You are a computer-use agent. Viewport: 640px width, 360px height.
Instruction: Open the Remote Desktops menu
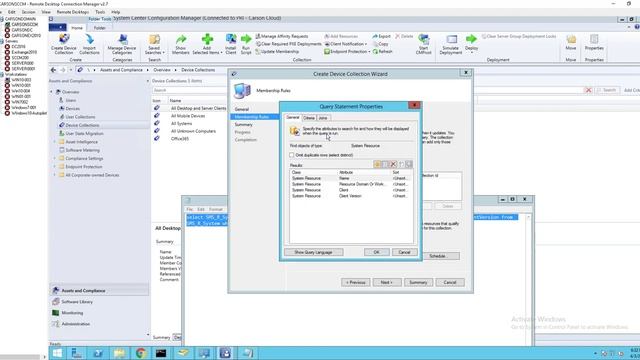(73, 12)
